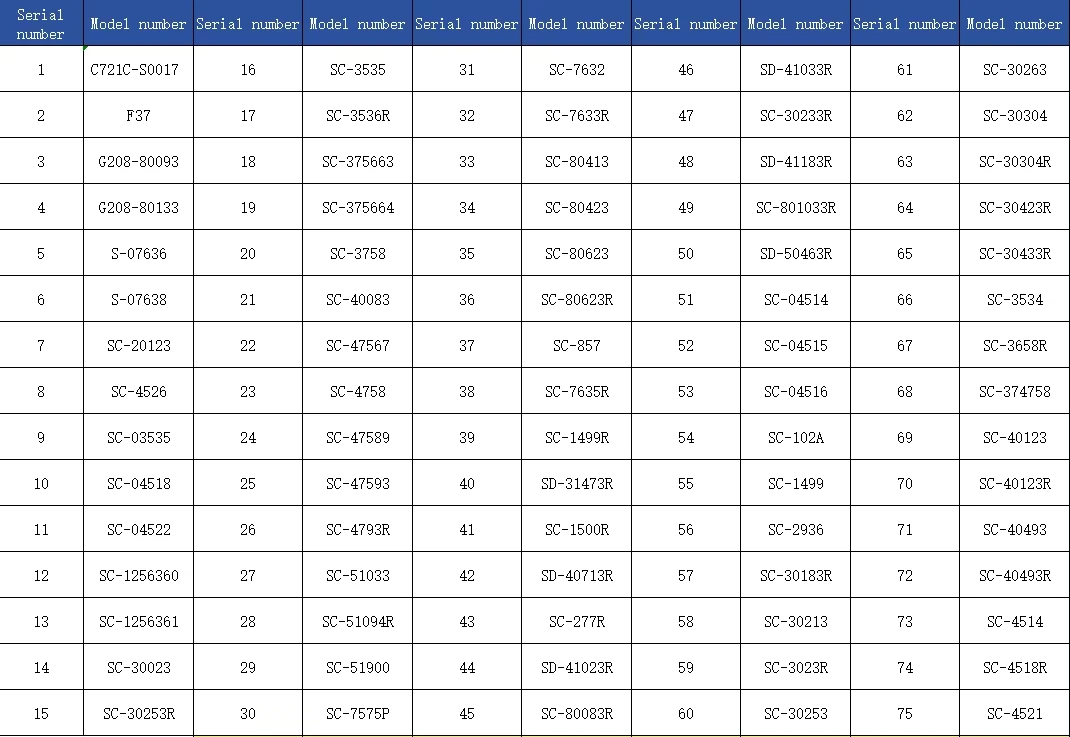Select model SC-4758

358,391
